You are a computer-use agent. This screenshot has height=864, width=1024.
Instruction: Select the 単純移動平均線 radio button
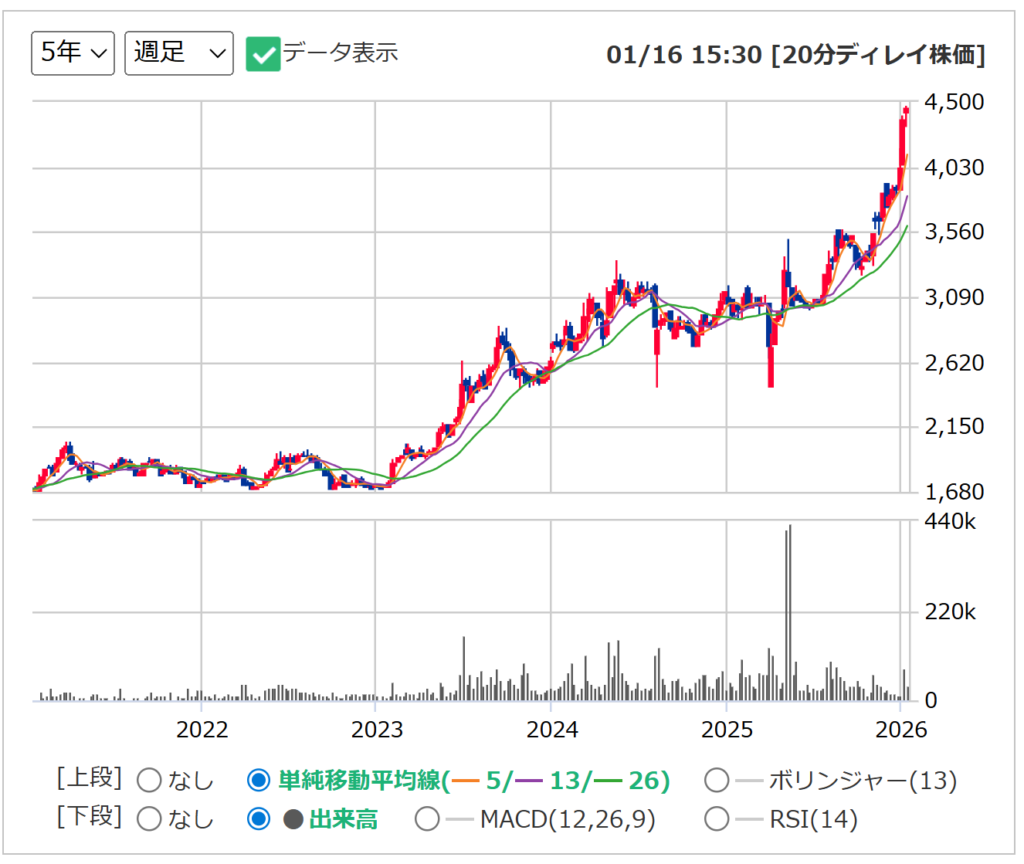click(x=259, y=780)
